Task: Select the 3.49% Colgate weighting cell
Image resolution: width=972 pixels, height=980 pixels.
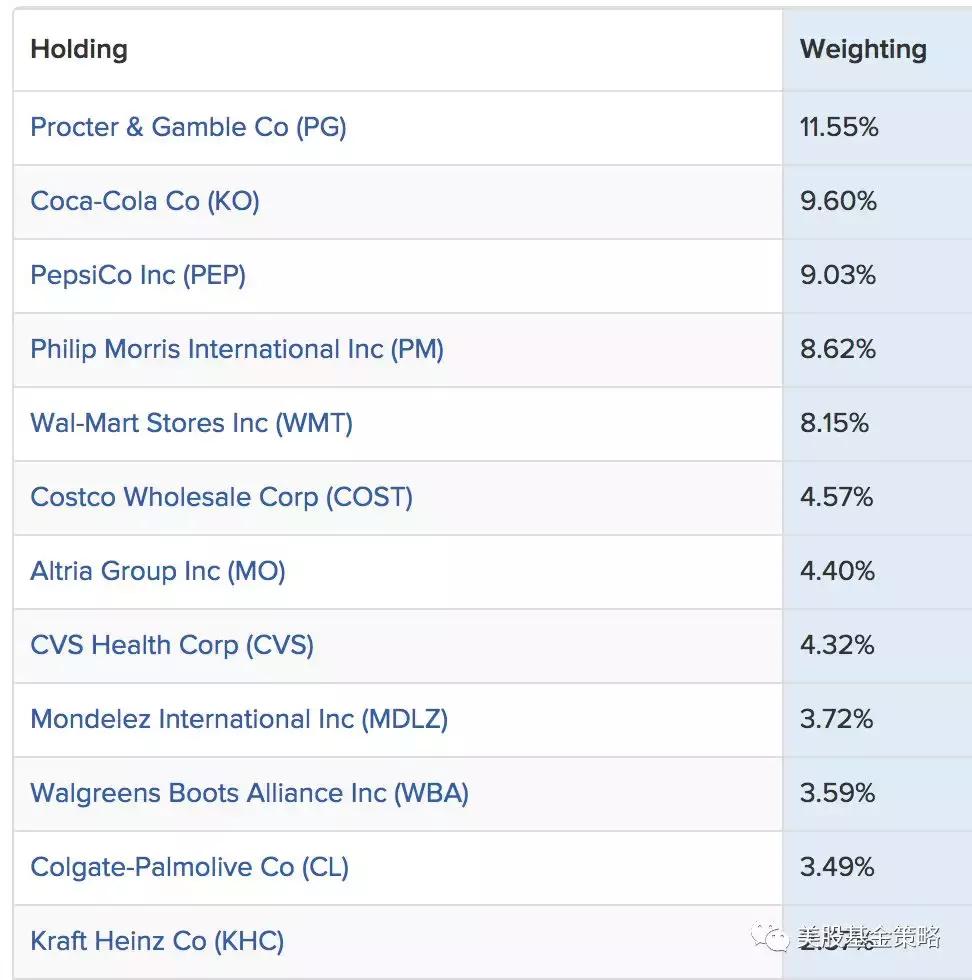Action: [837, 868]
